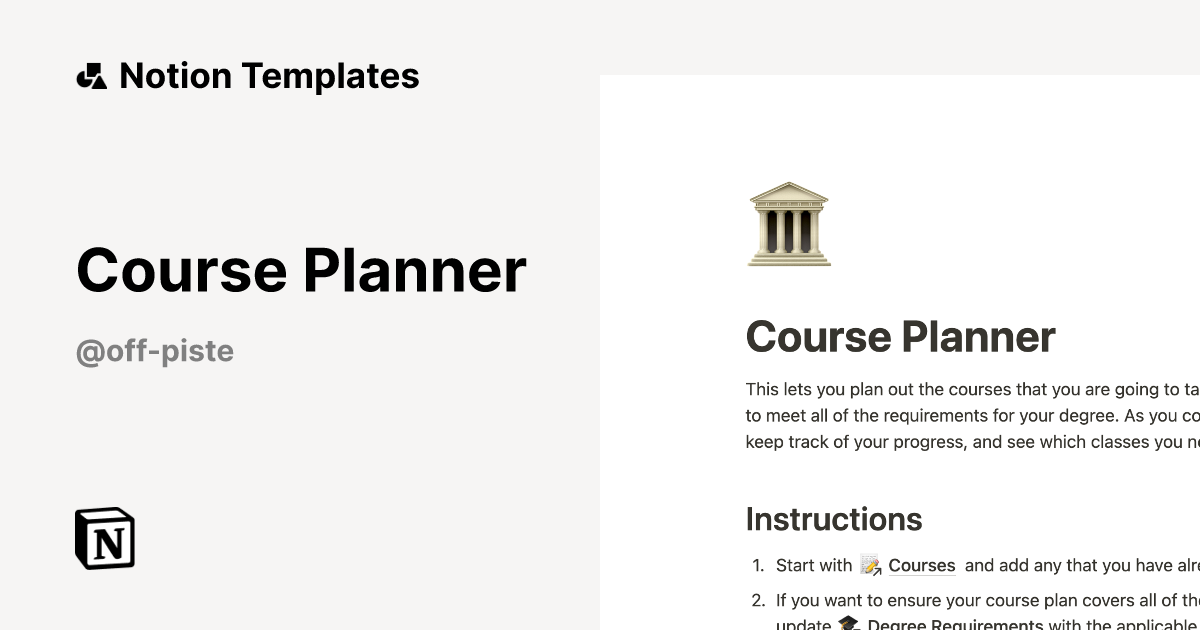Click the line "to meet all of the requirements"
This screenshot has width=1200, height=630.
(970, 415)
